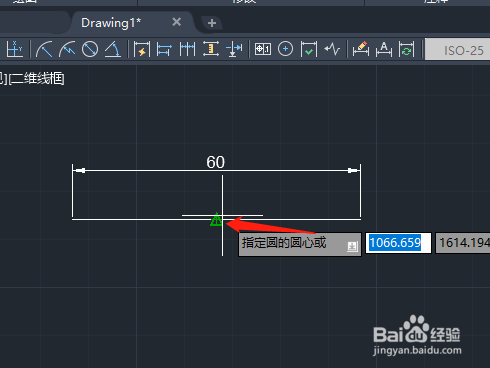Click the Y coordinate field 1614.194

coord(463,243)
